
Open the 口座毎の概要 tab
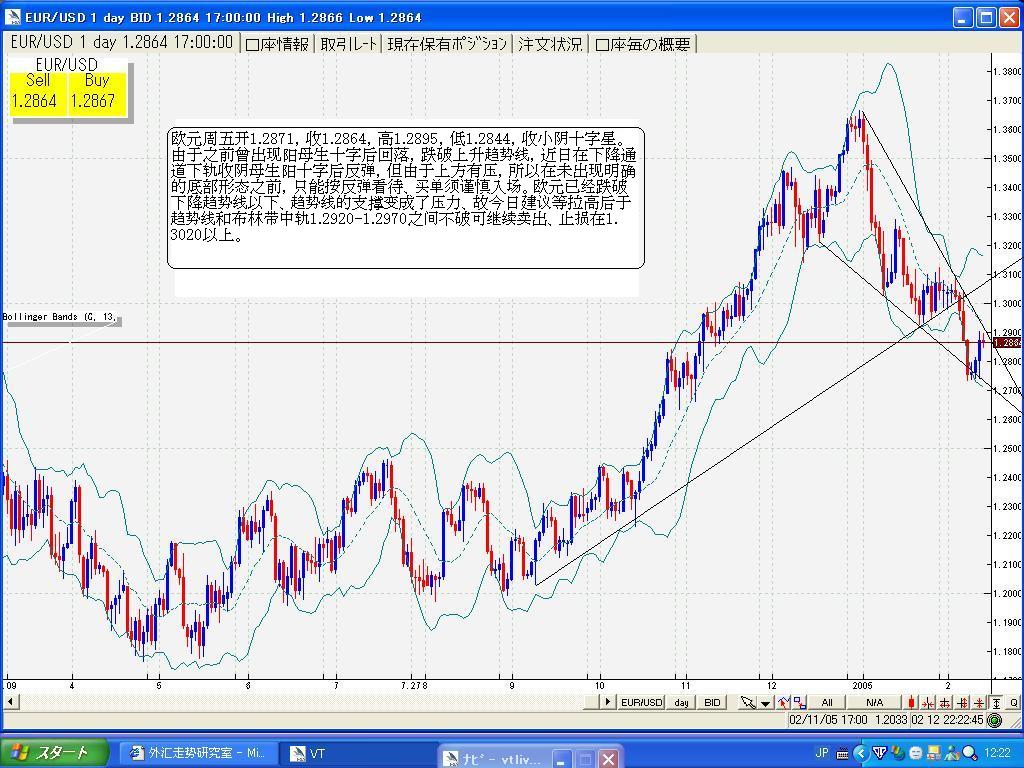643,44
